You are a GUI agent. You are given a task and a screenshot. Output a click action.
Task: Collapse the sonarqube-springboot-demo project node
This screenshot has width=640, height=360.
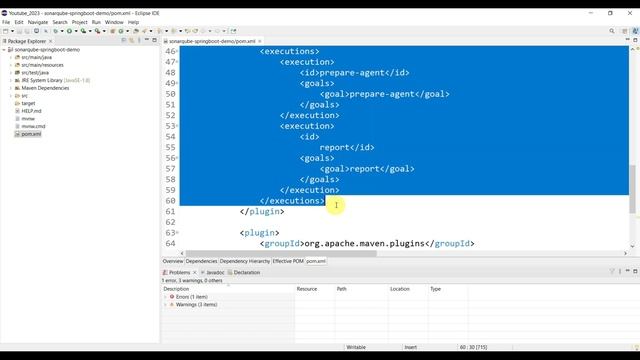pos(4,50)
